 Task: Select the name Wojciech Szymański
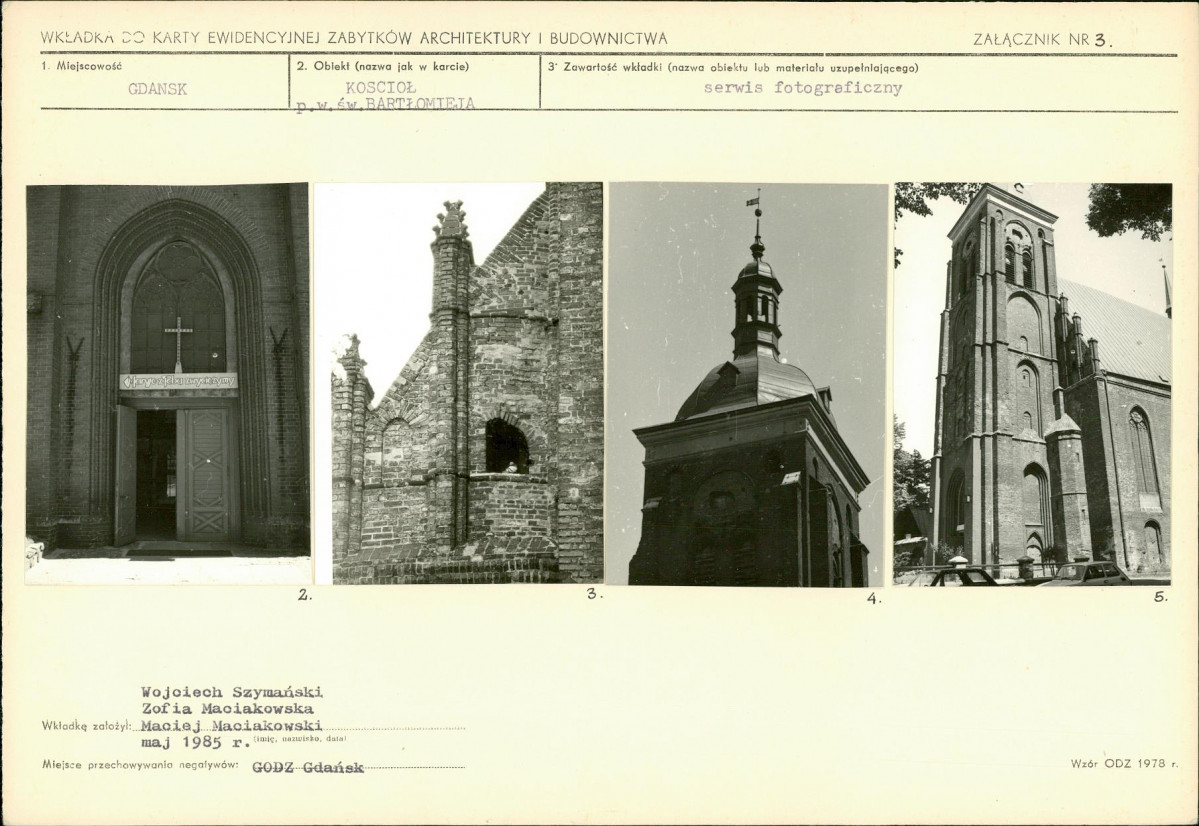[232, 692]
